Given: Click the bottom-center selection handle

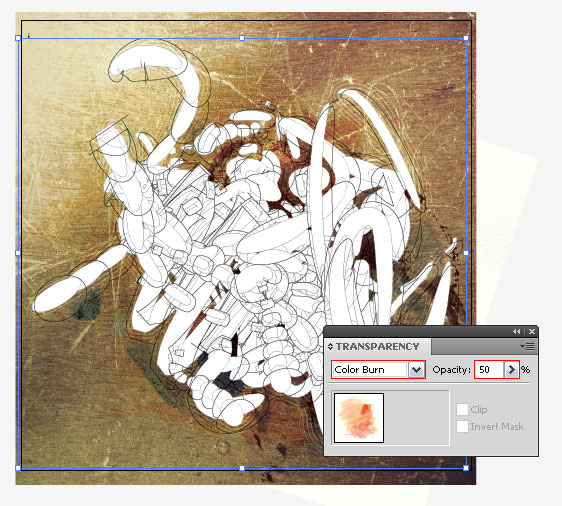Looking at the screenshot, I should pos(242,468).
